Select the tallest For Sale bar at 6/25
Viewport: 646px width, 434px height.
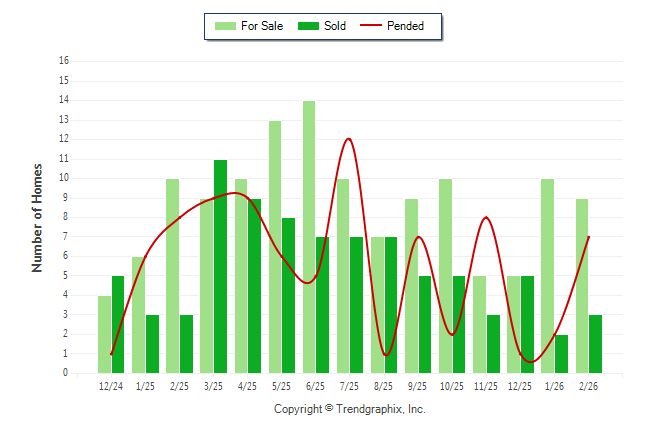pyautogui.click(x=309, y=237)
